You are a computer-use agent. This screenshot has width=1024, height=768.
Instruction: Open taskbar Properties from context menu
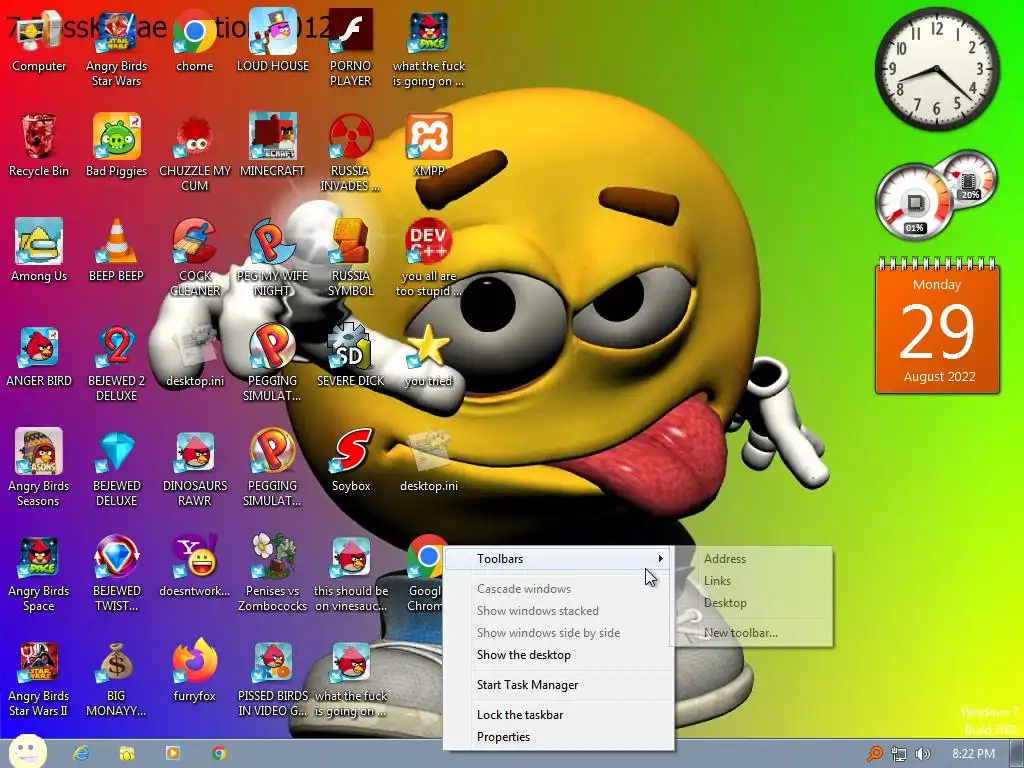(558, 737)
